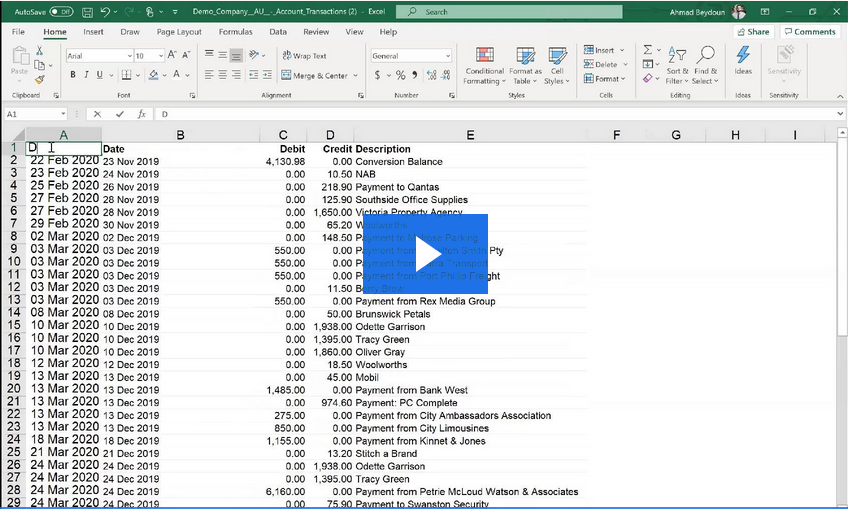Increase decimal places
This screenshot has height=509, width=848.
click(432, 75)
